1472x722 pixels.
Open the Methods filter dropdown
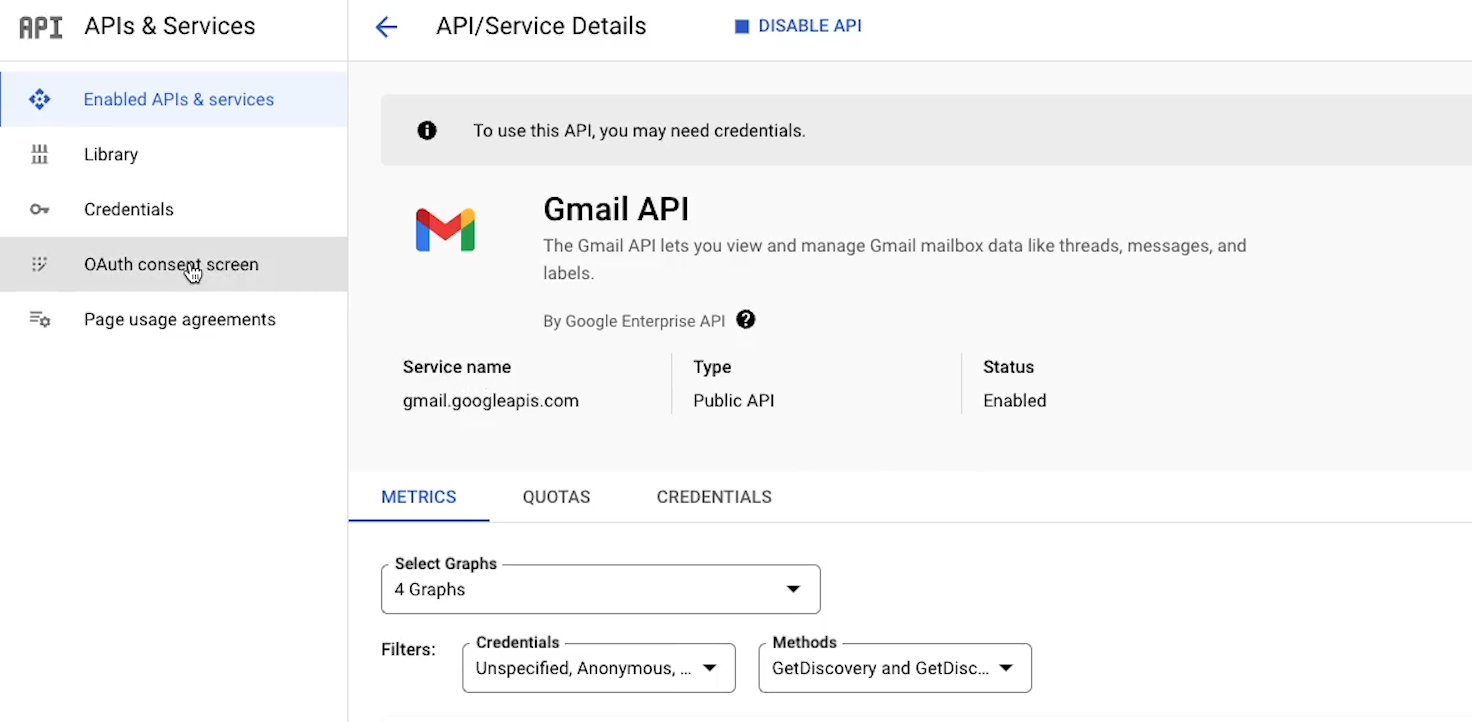click(895, 668)
